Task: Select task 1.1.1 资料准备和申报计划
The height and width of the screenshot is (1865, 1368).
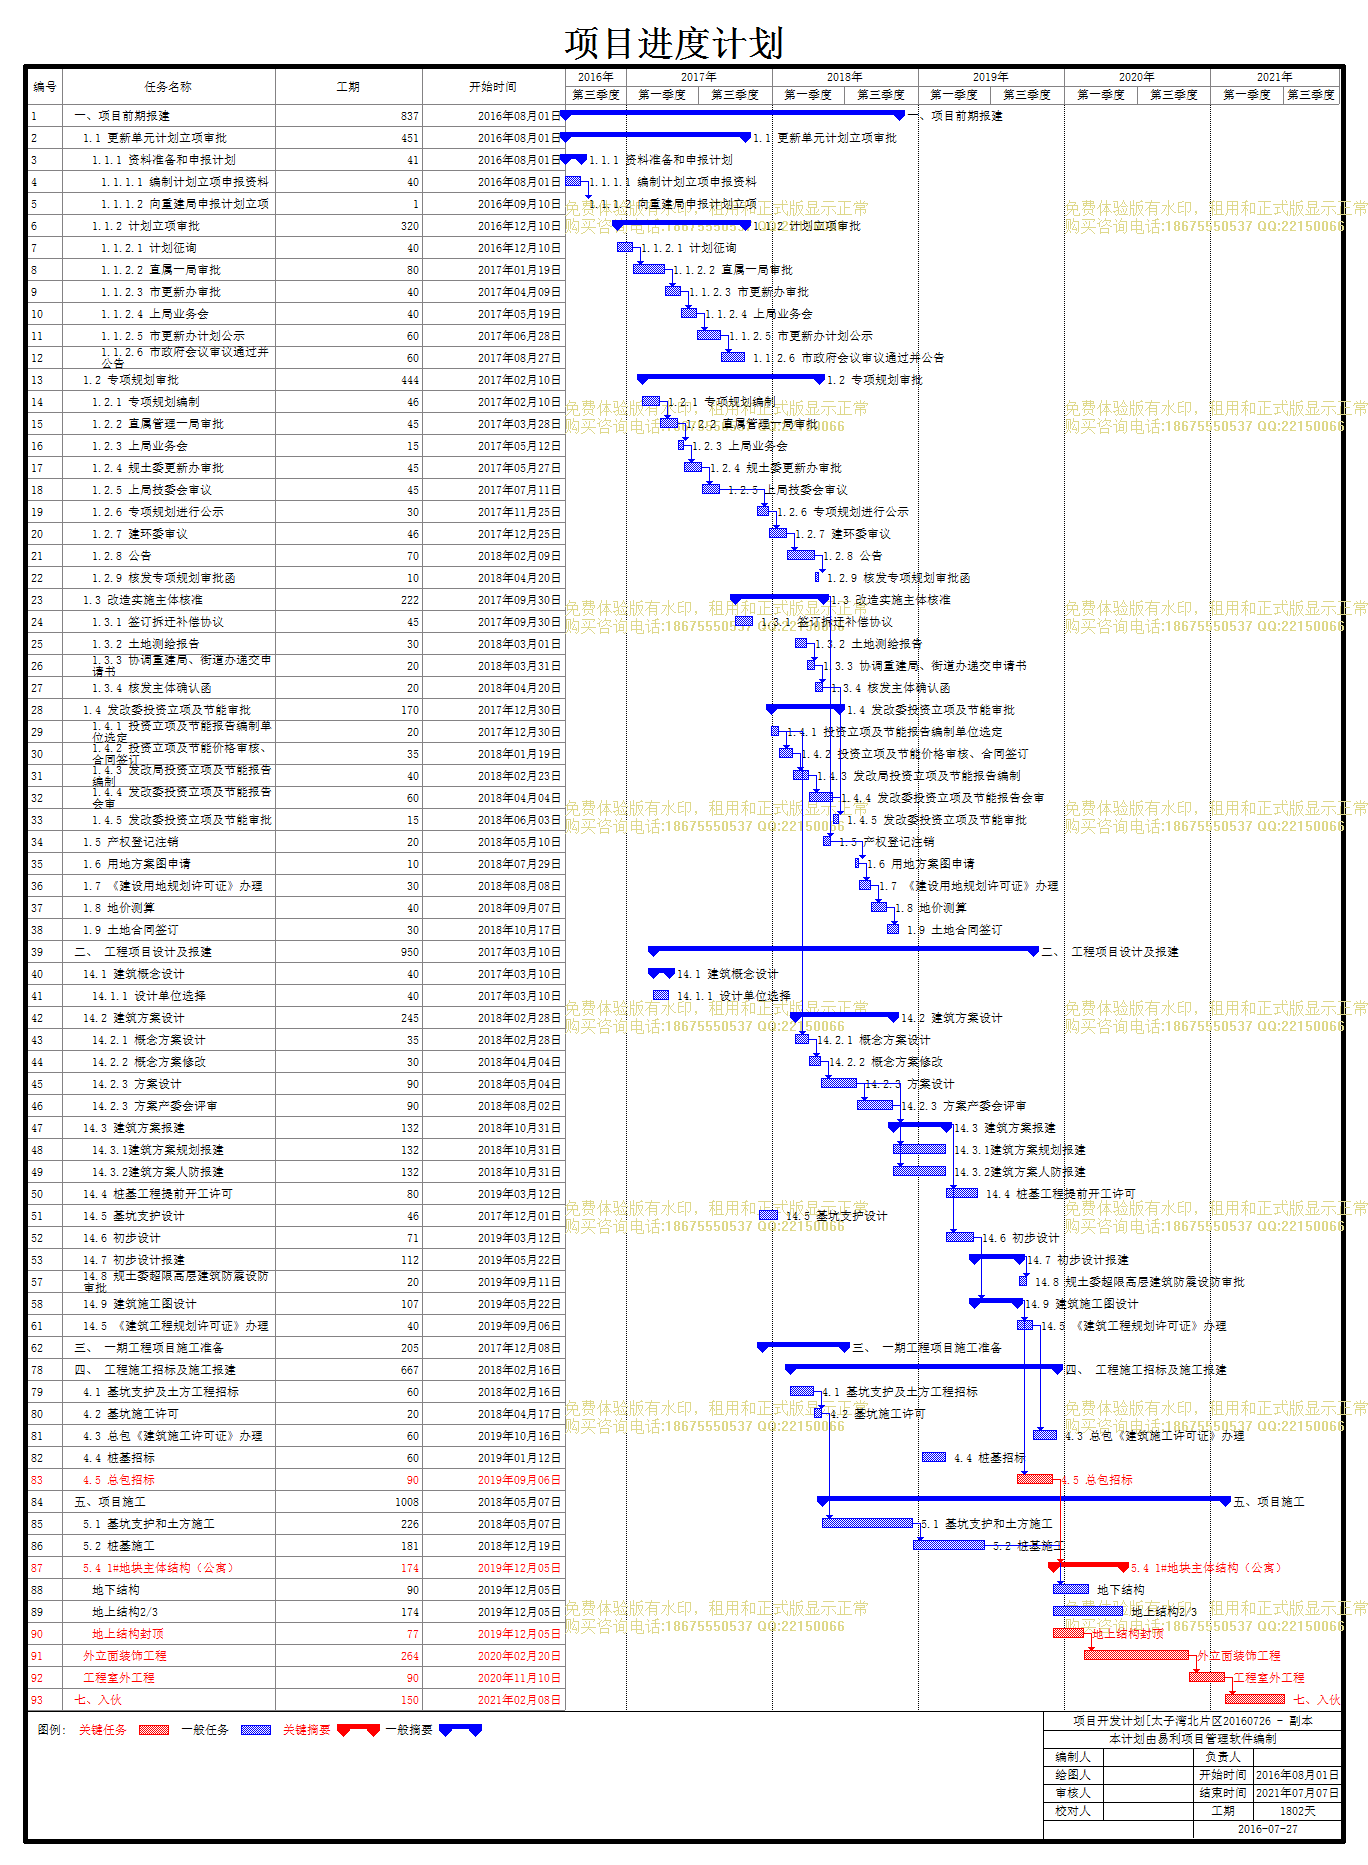Action: tap(296, 160)
